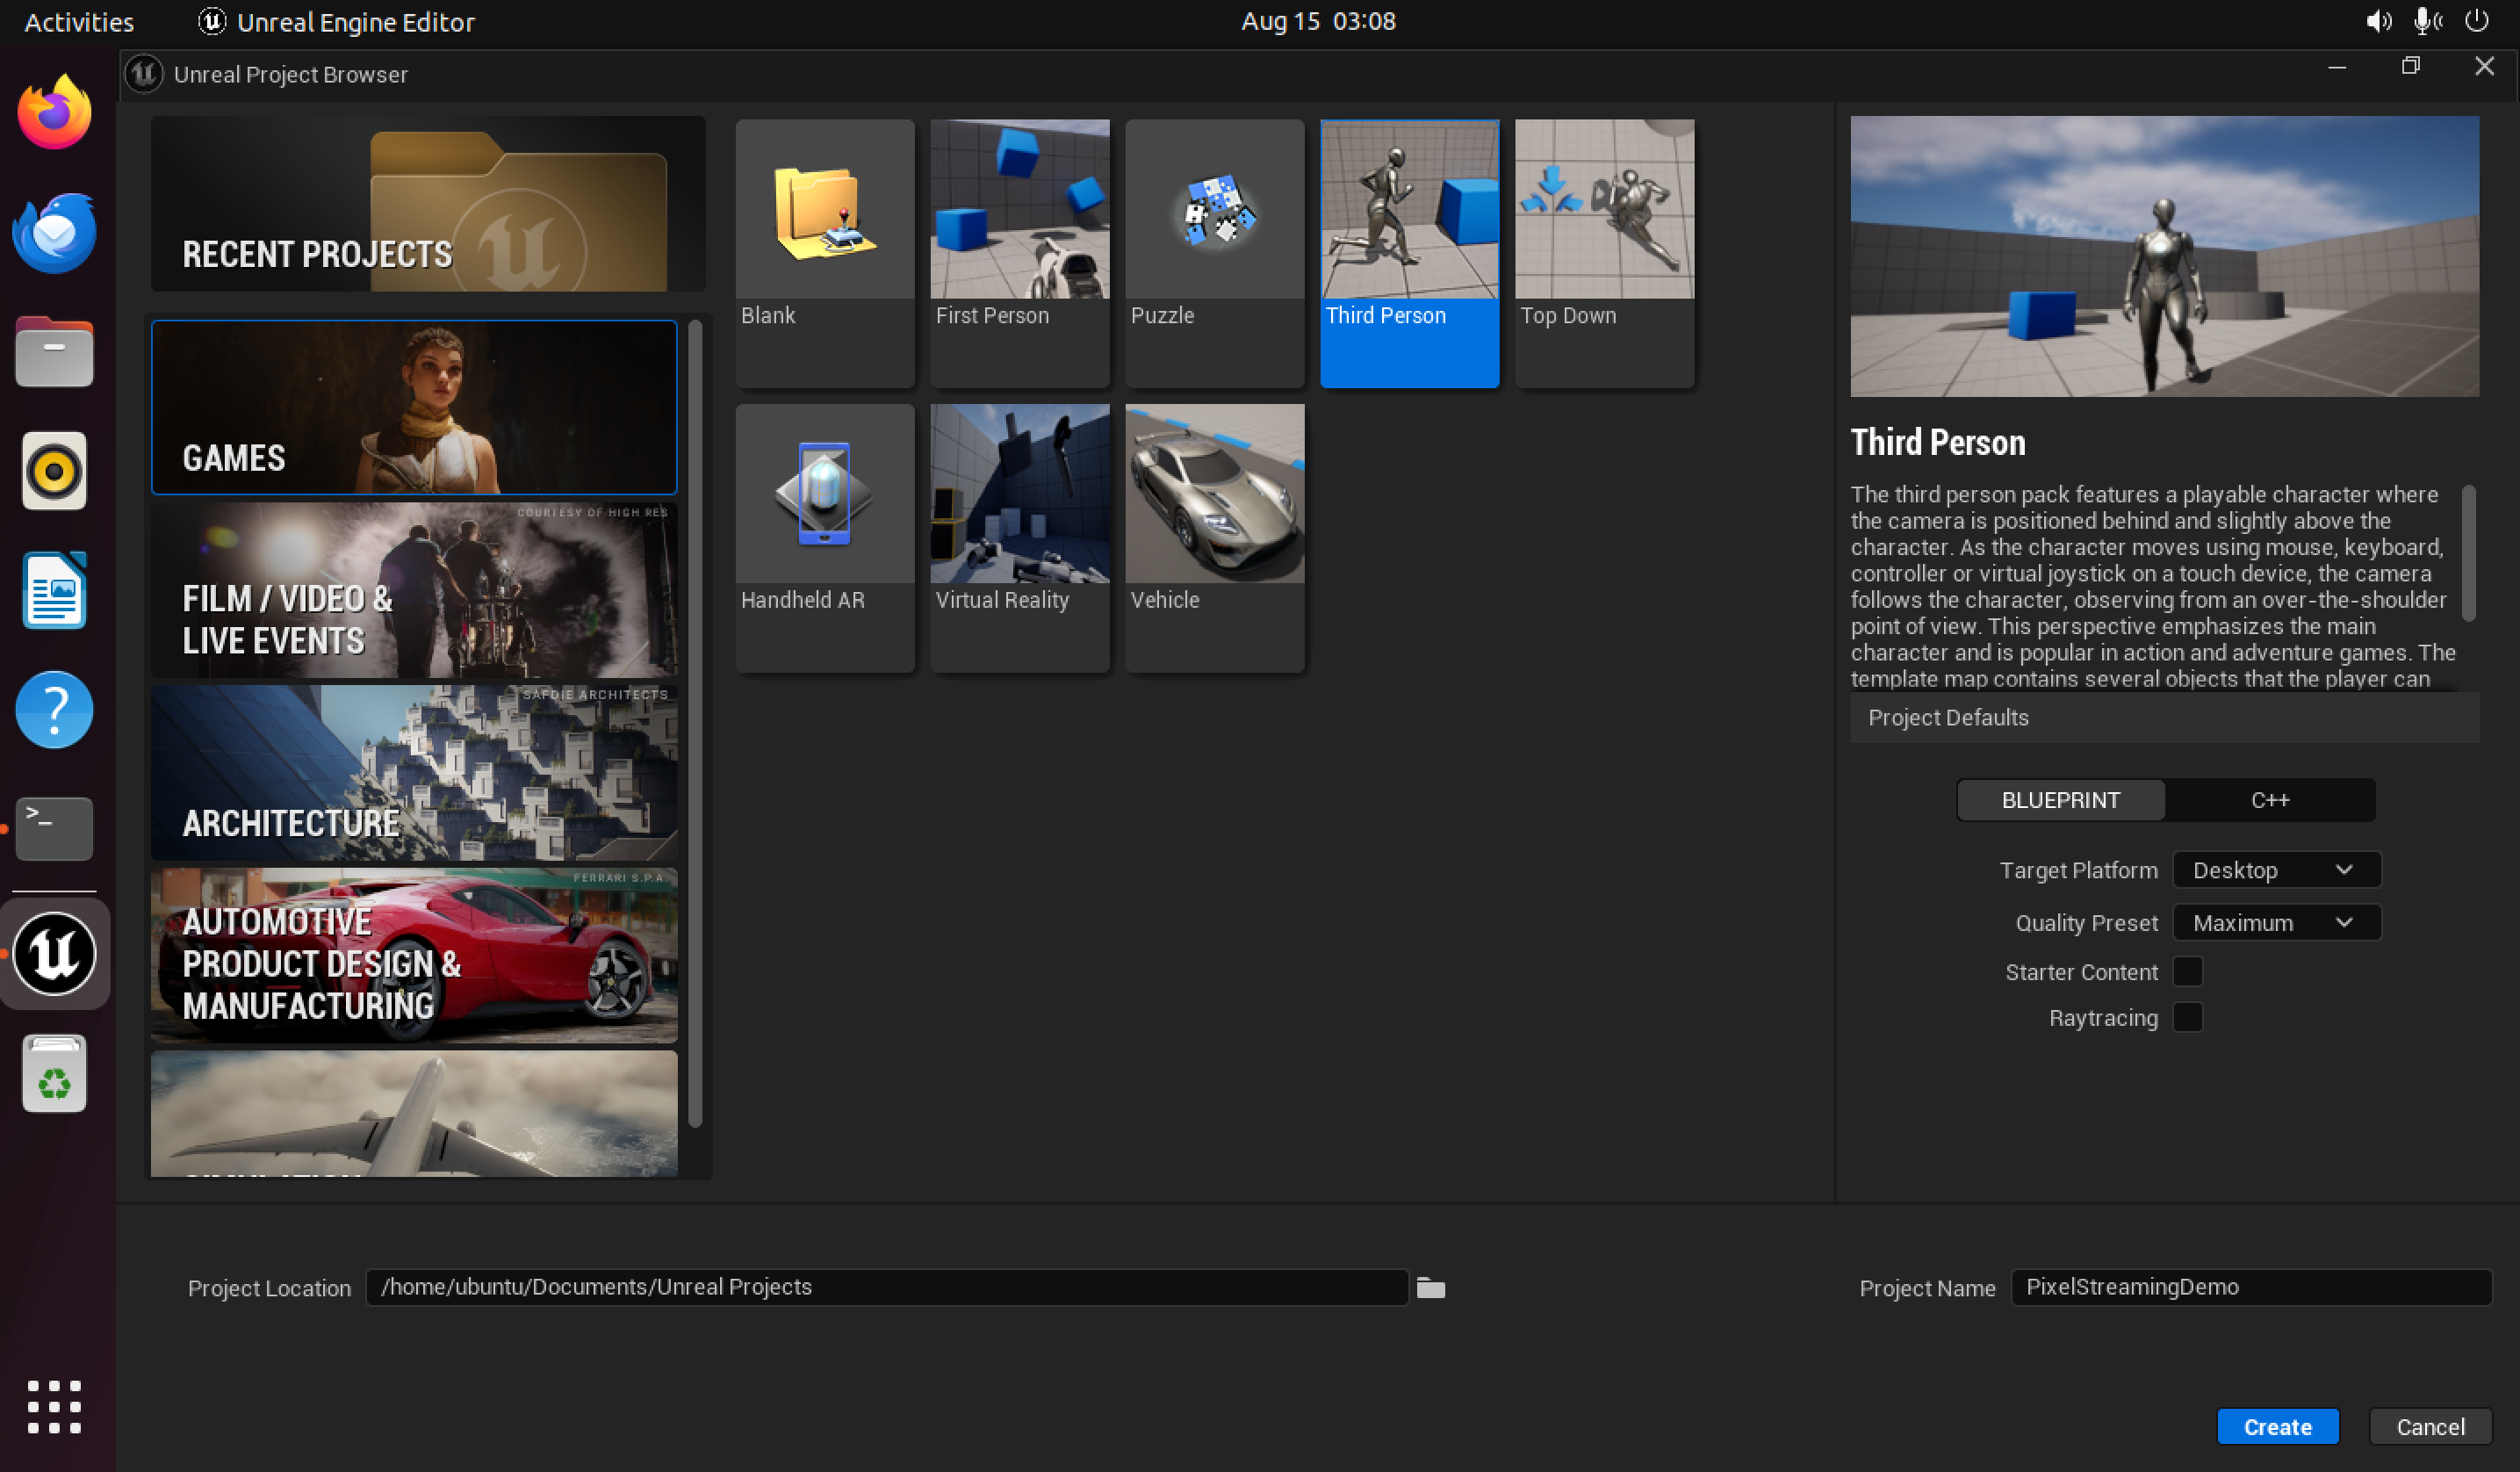
Task: Select the Games category
Action: click(x=414, y=407)
